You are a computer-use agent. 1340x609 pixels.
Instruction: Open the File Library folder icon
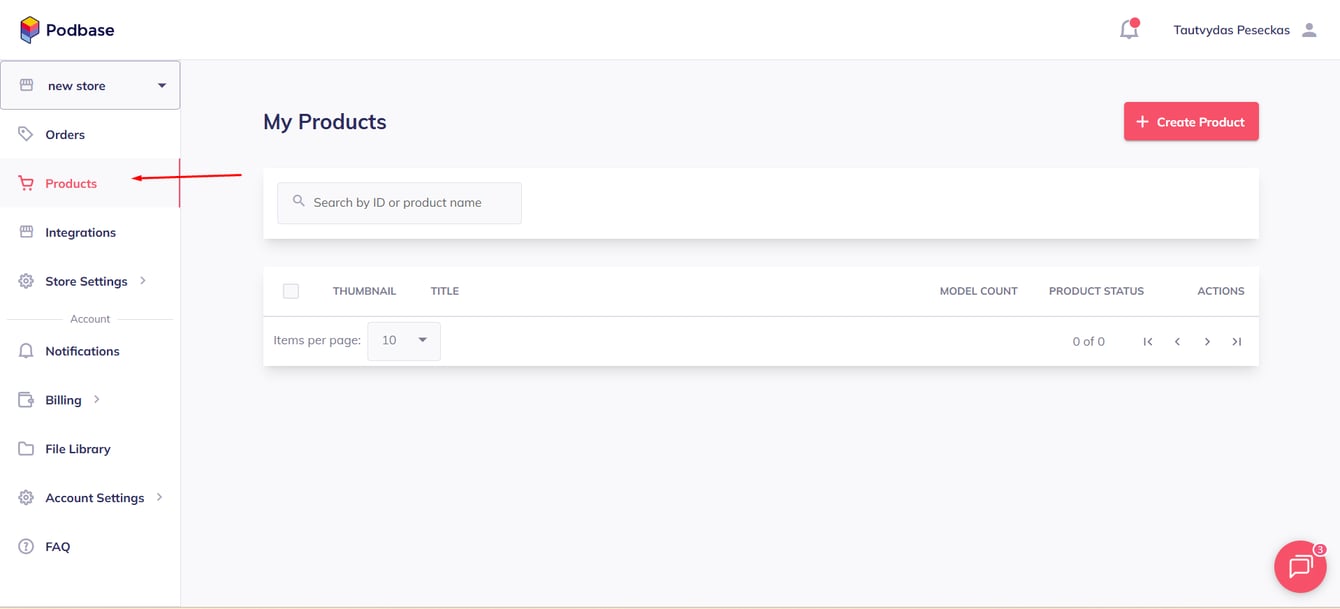(24, 448)
